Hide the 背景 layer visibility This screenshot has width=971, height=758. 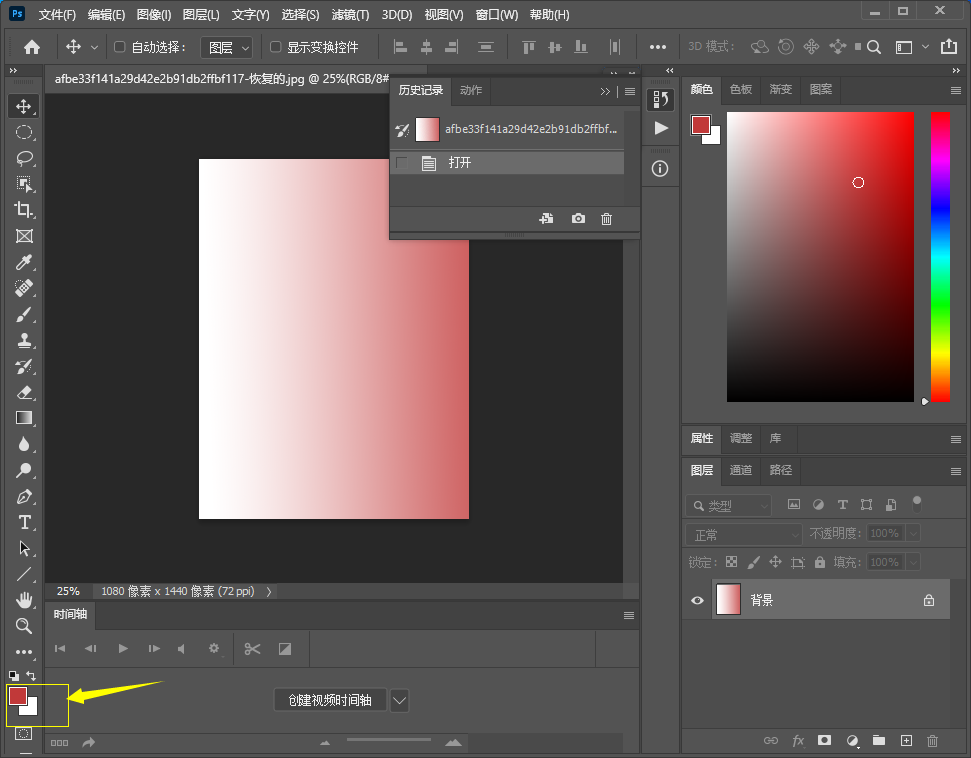pos(698,601)
